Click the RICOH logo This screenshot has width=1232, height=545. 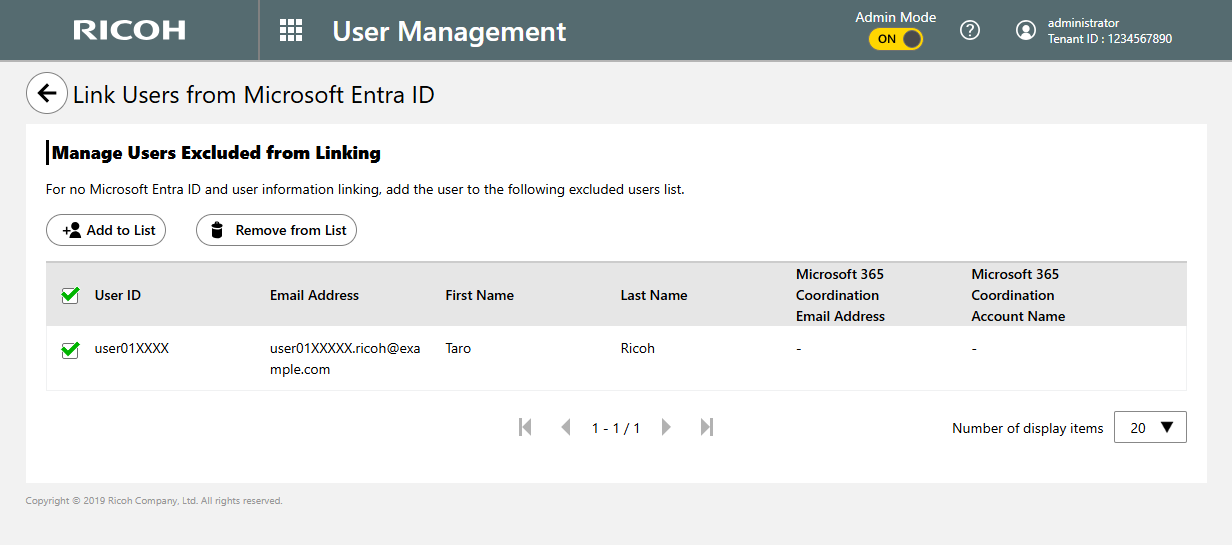[129, 31]
